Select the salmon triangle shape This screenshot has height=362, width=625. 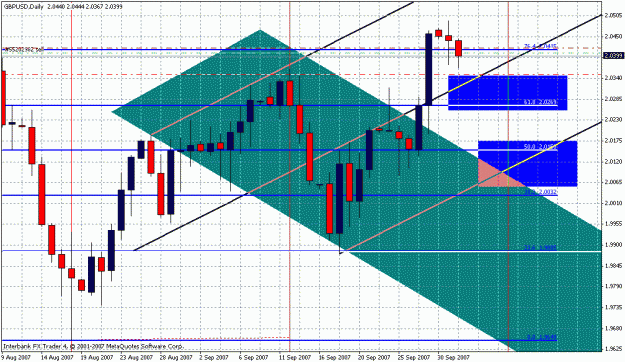(501, 173)
